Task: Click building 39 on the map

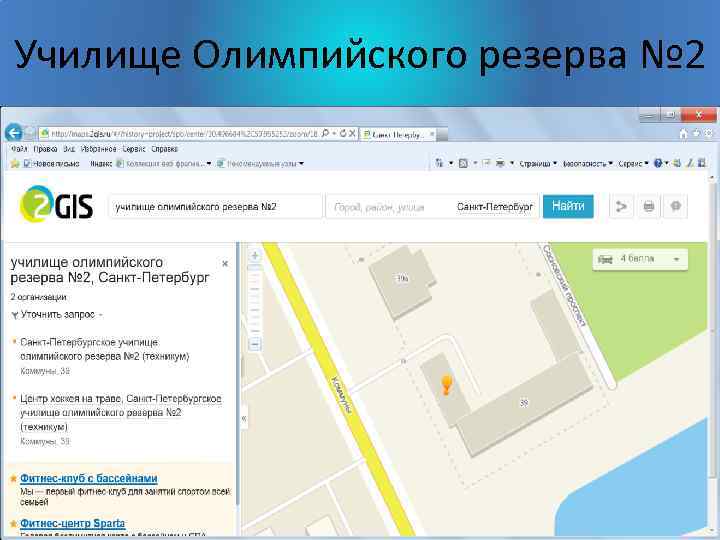Action: 523,403
